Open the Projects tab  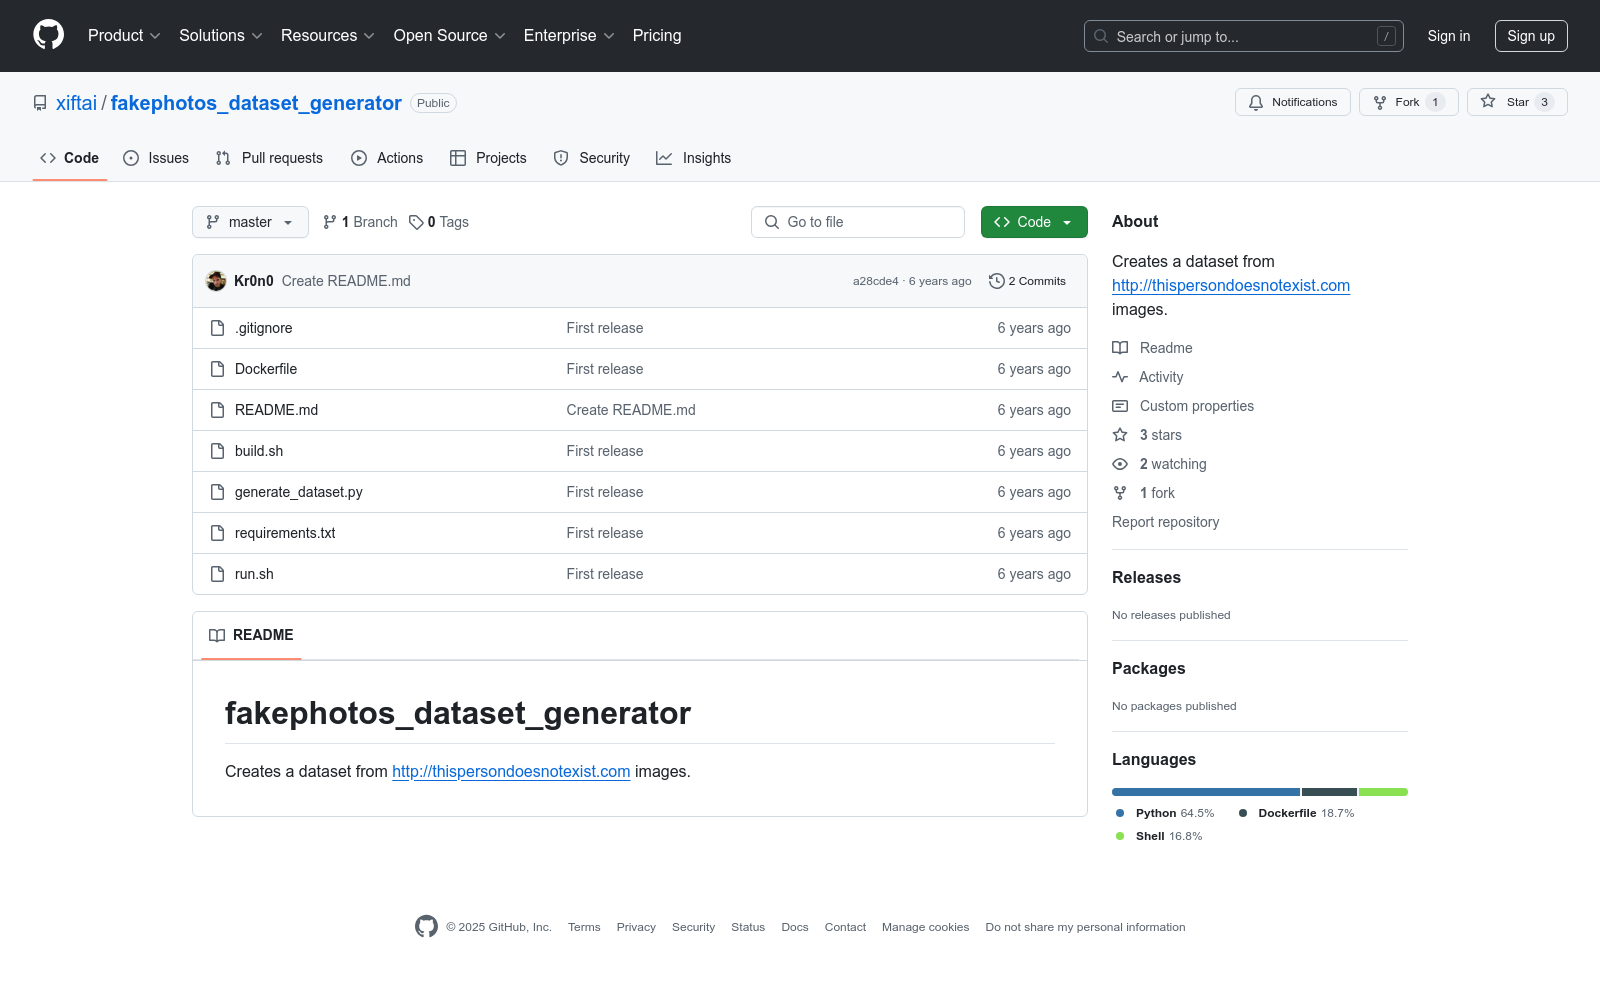pos(488,158)
